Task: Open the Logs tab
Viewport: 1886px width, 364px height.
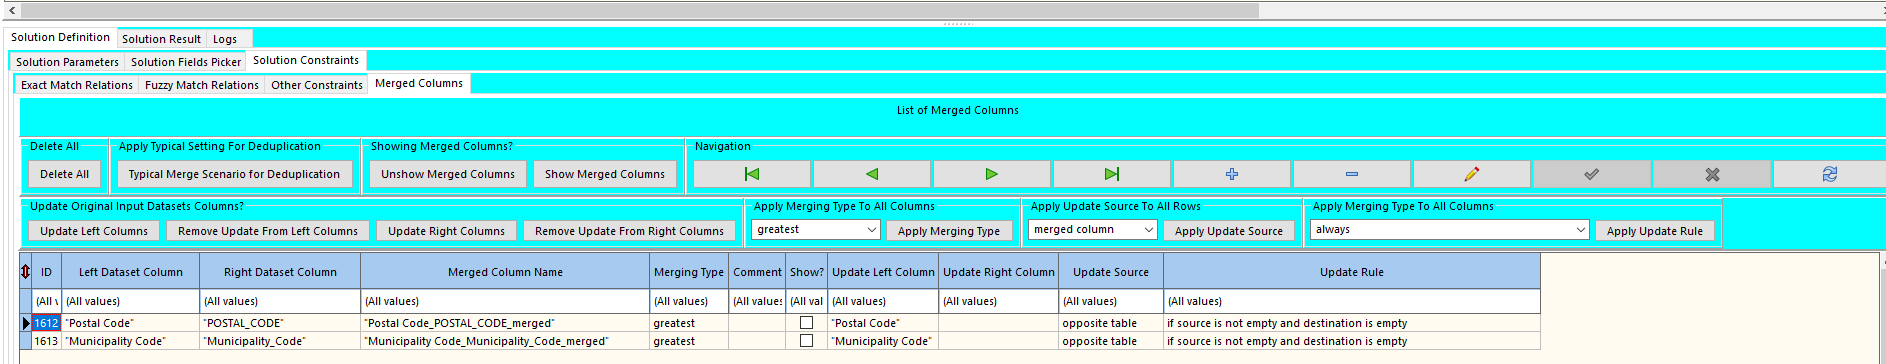Action: 225,39
